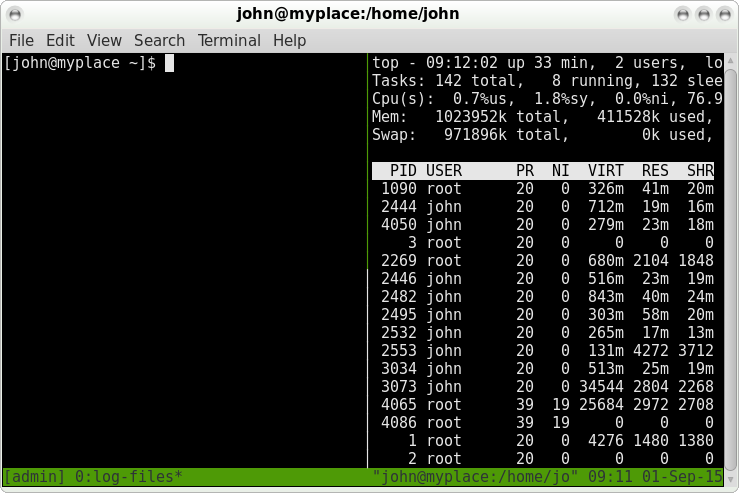
Task: Open the Edit menu
Action: [60, 41]
